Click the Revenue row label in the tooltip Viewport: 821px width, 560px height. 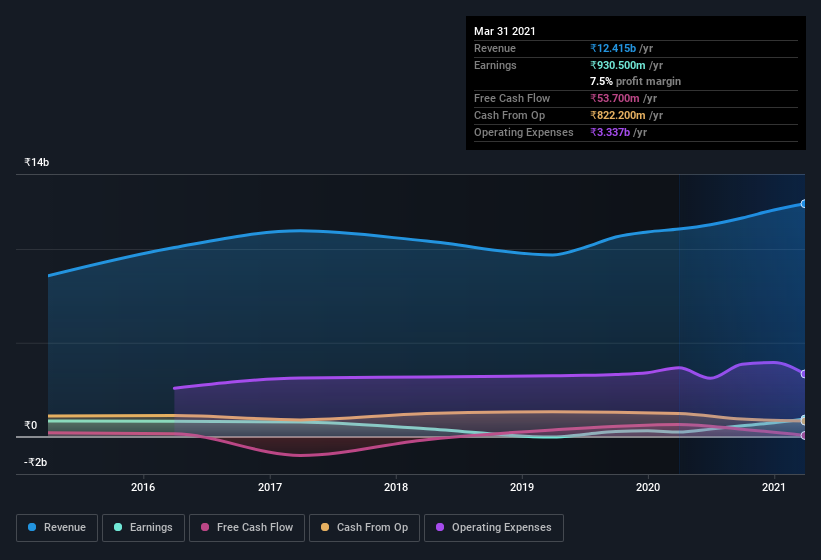tap(495, 48)
